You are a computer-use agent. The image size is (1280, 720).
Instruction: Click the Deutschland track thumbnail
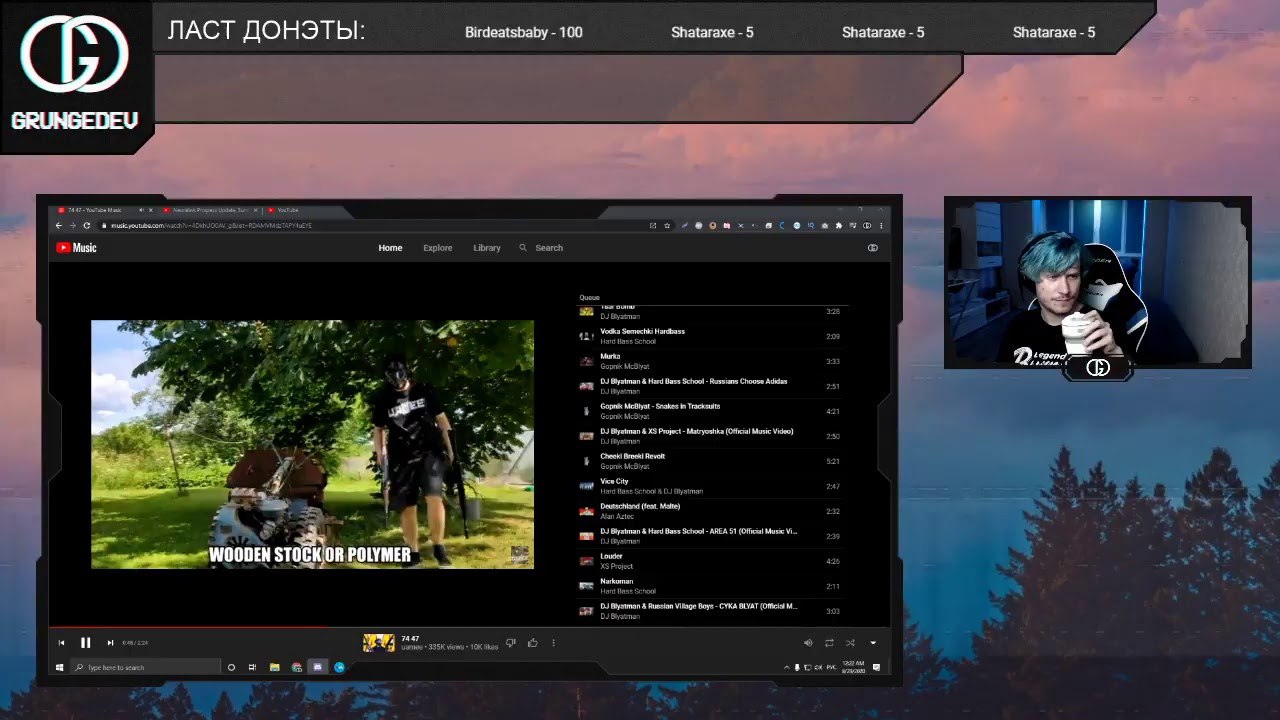[x=586, y=511]
